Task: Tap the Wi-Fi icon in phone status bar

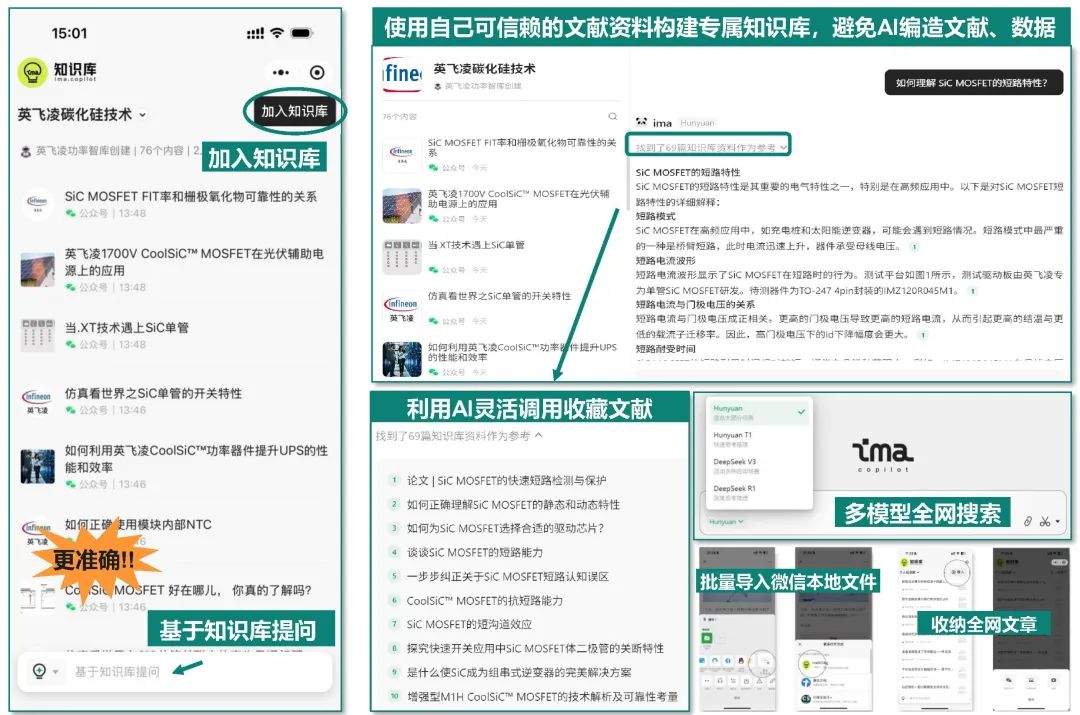Action: tap(277, 33)
